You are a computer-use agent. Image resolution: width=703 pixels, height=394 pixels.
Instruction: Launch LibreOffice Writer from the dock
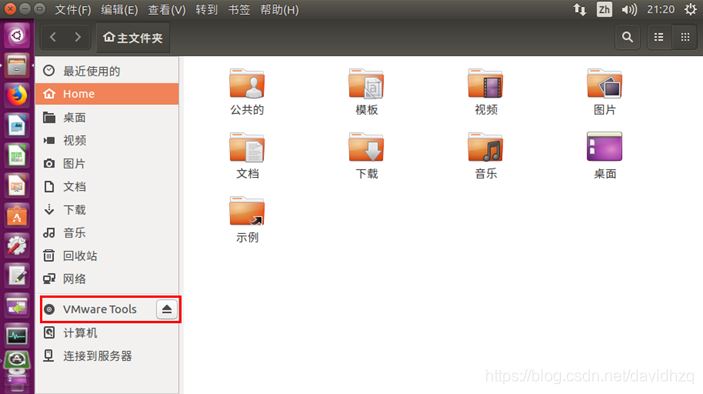[x=17, y=126]
